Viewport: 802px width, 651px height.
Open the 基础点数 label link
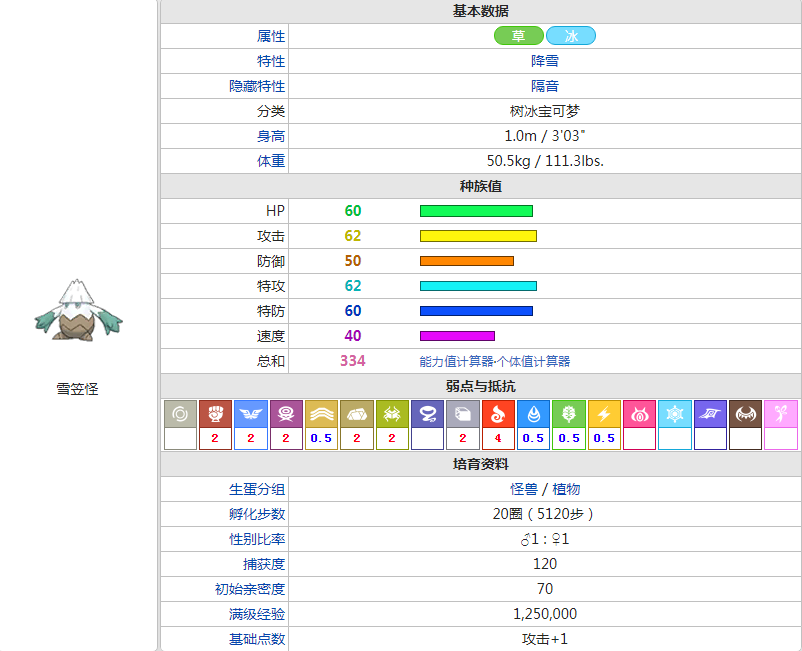[x=257, y=639]
